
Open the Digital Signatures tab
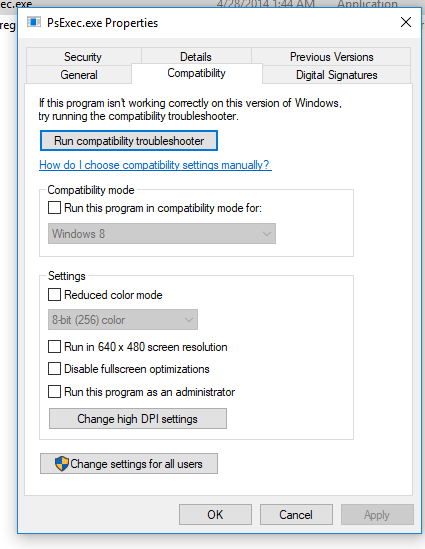[336, 75]
